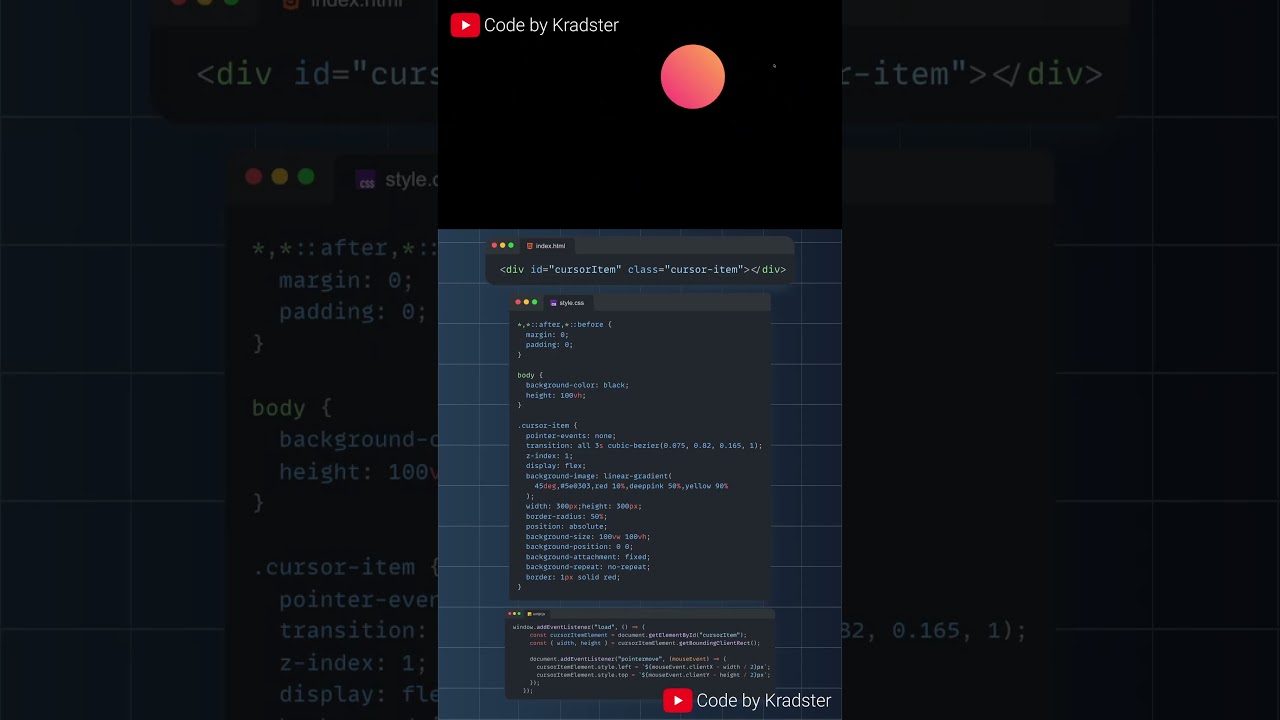Click the sharp '.cursor-item {' selector line
The width and height of the screenshot is (1280, 720).
click(x=547, y=426)
